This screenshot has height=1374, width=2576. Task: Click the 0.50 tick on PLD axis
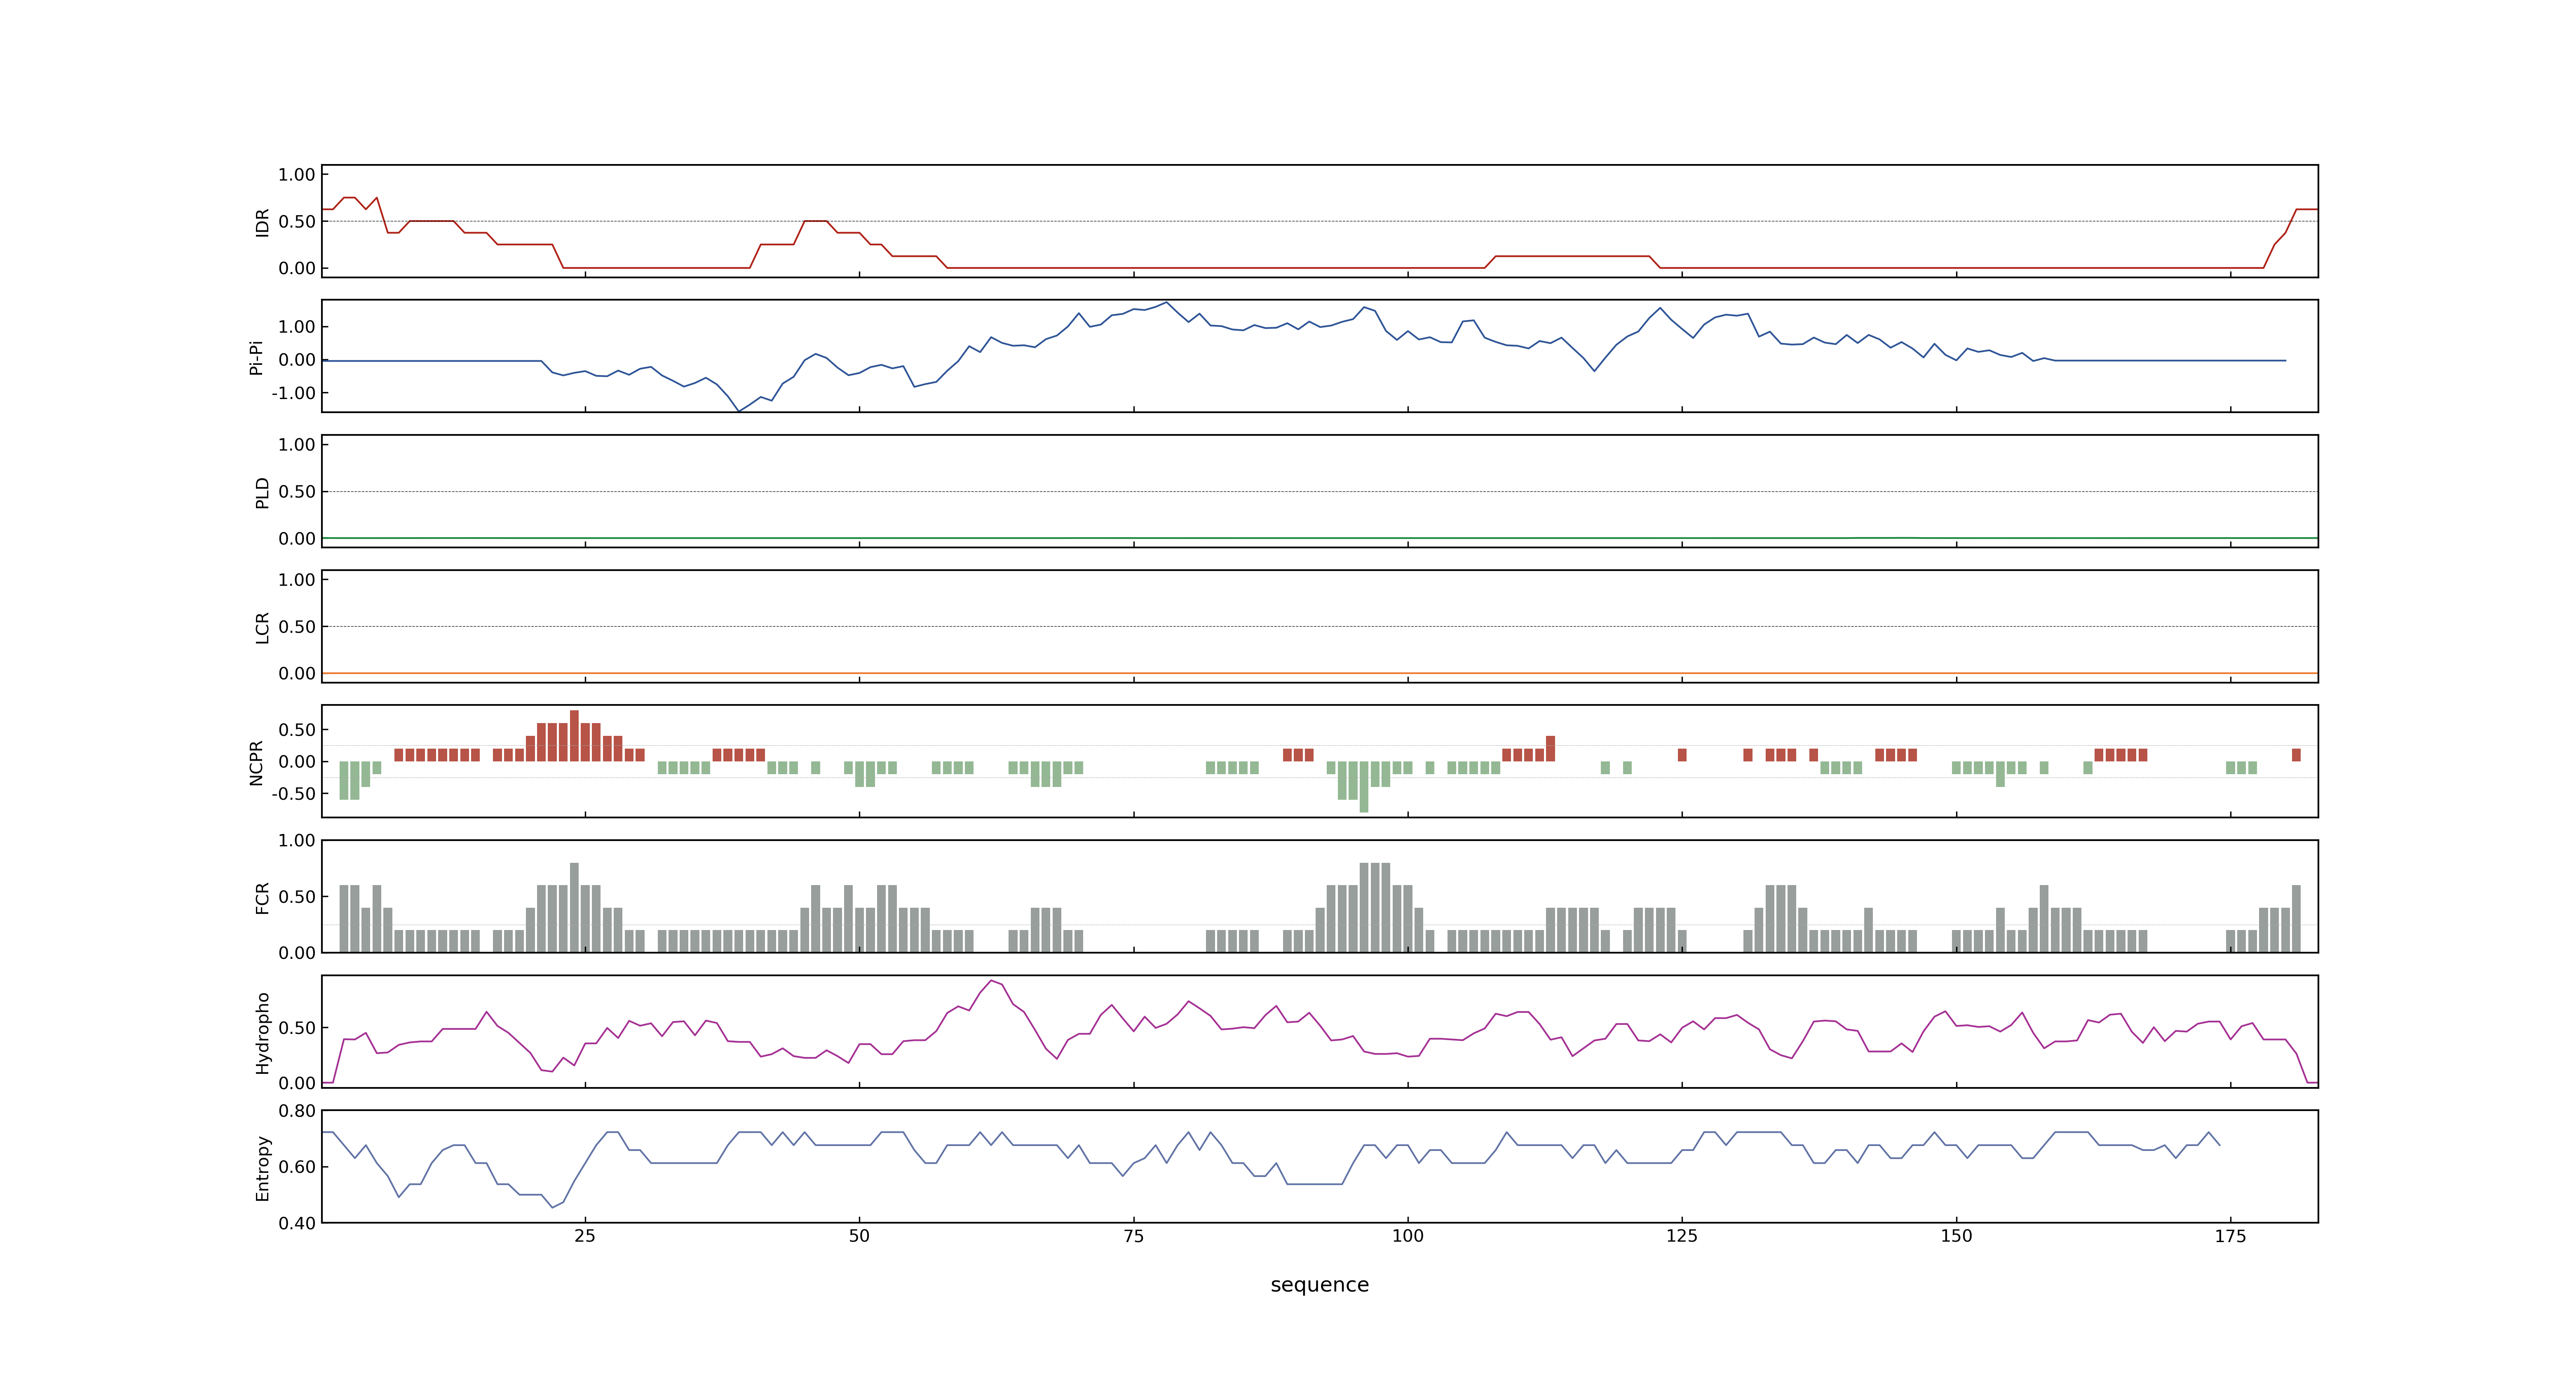click(297, 492)
